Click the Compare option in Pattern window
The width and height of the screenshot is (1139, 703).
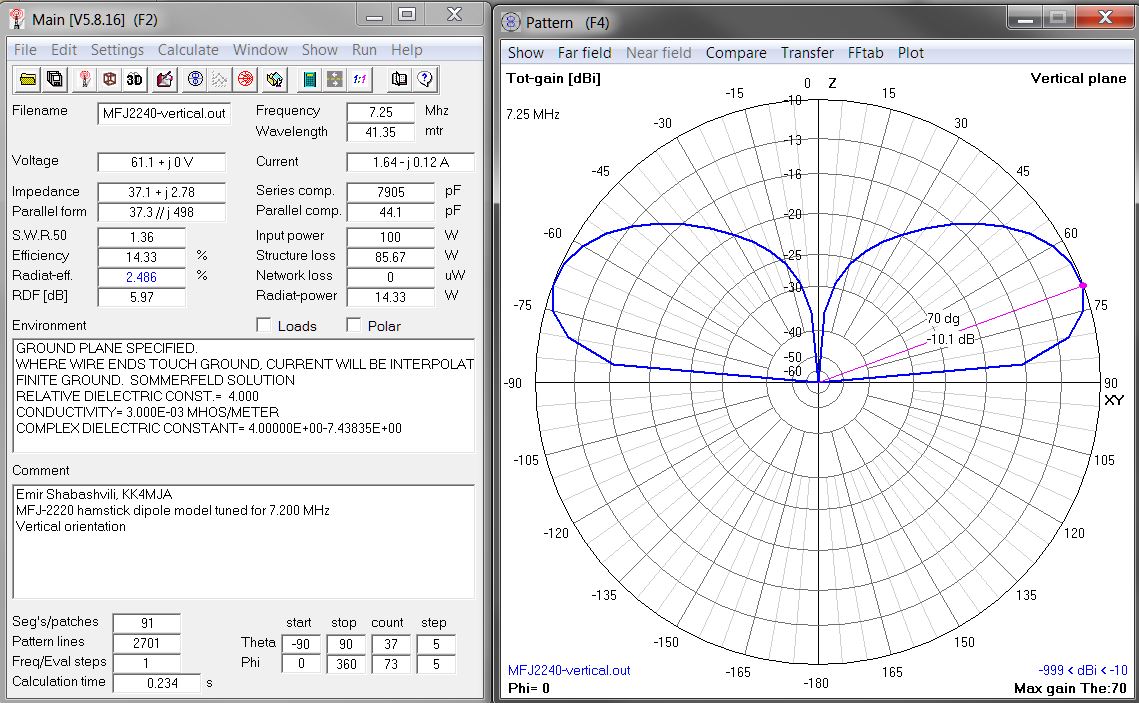tap(736, 53)
